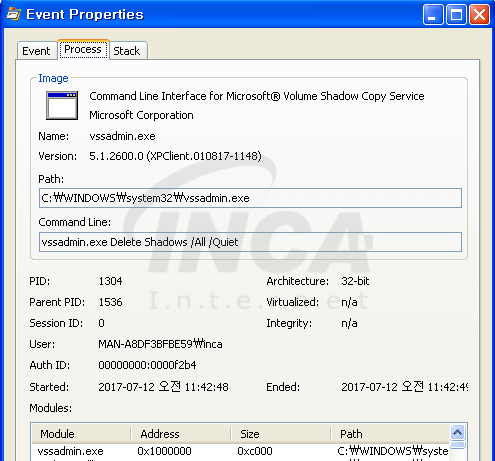Click the Path column header in modules

(391, 434)
